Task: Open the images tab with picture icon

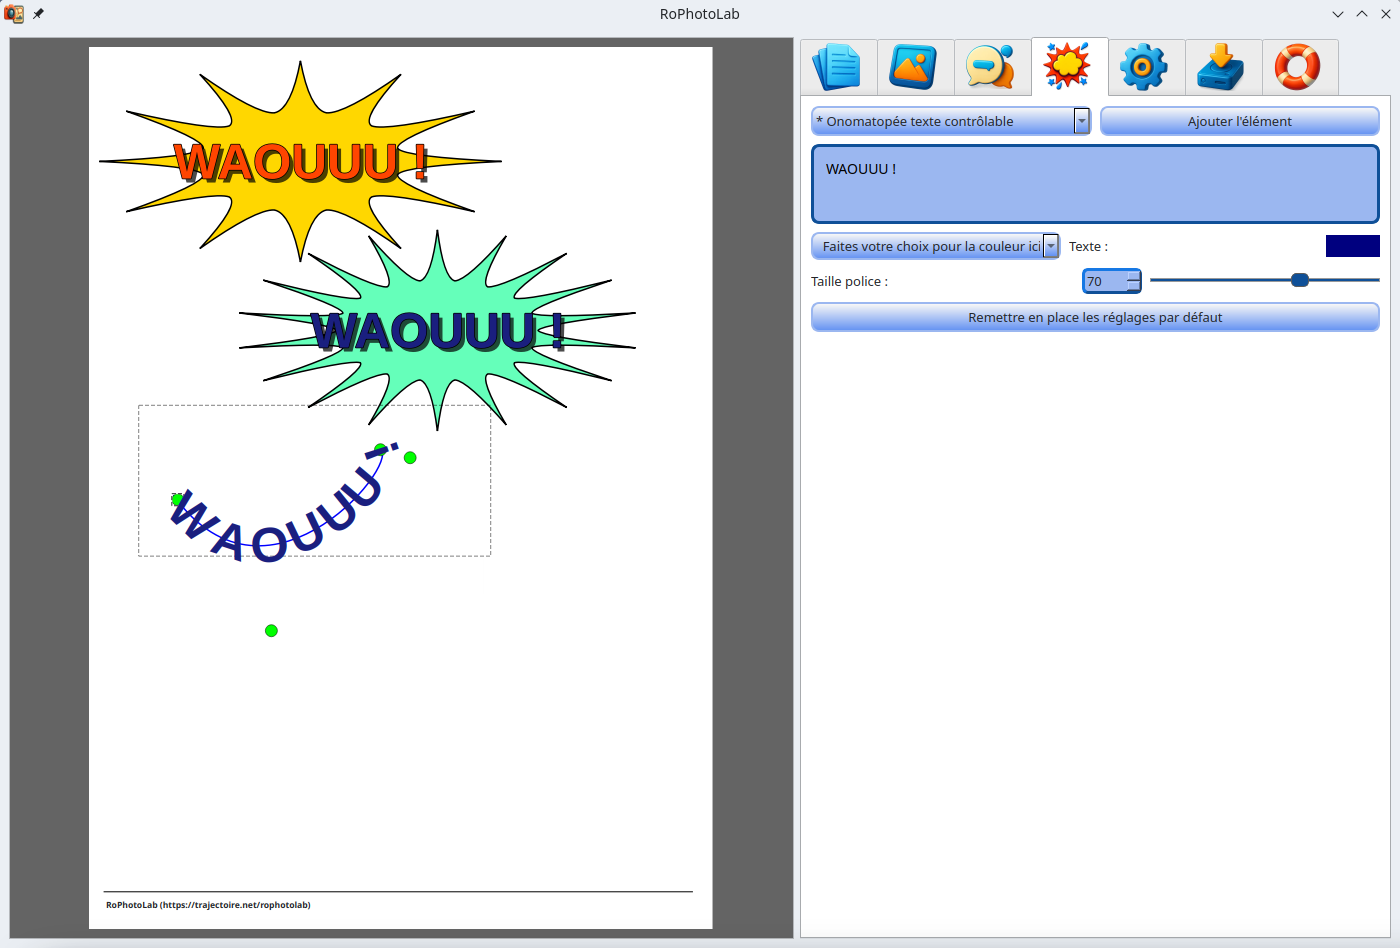Action: pos(915,67)
